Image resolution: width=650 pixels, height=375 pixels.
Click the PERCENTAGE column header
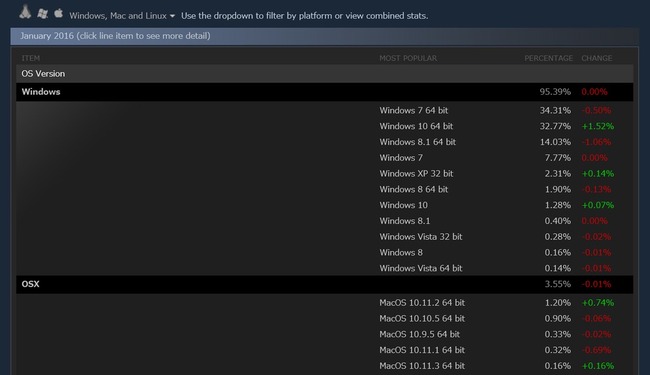tap(548, 58)
